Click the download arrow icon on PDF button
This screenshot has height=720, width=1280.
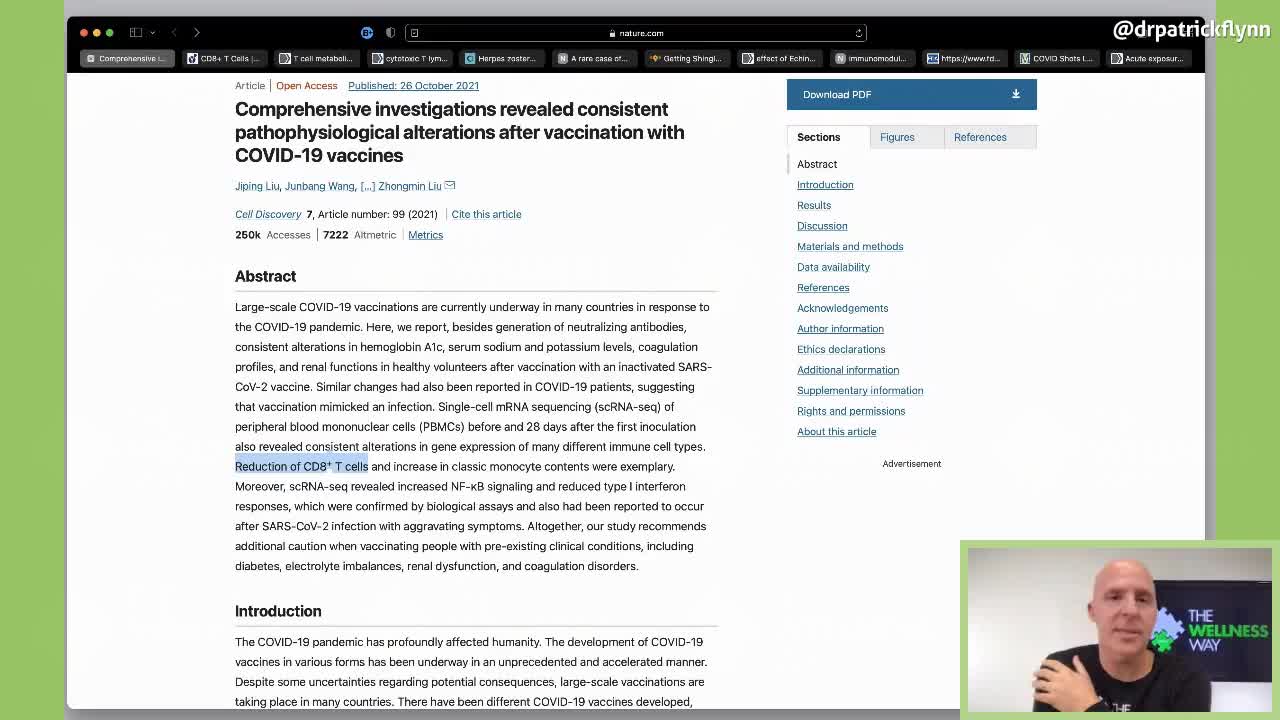coord(1015,94)
